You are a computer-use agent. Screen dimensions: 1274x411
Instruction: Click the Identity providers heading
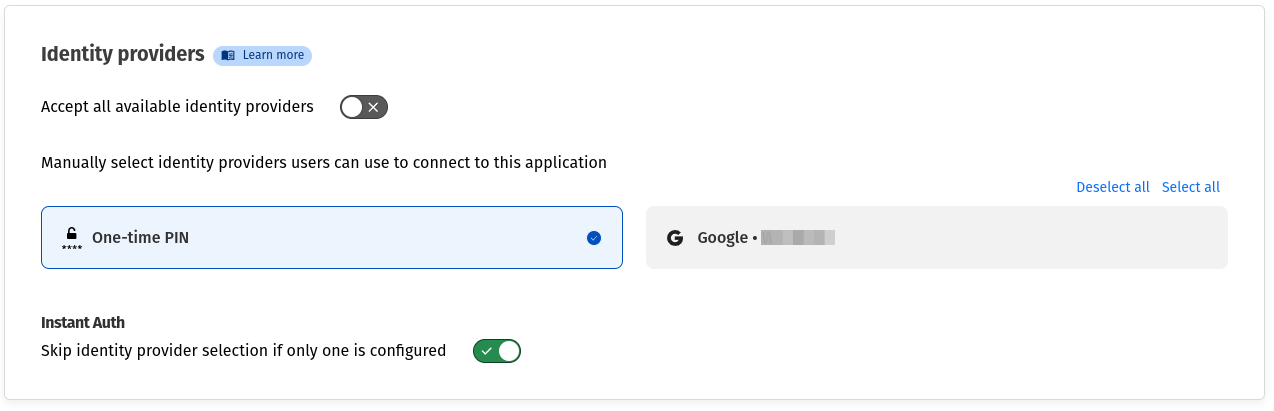coord(122,54)
